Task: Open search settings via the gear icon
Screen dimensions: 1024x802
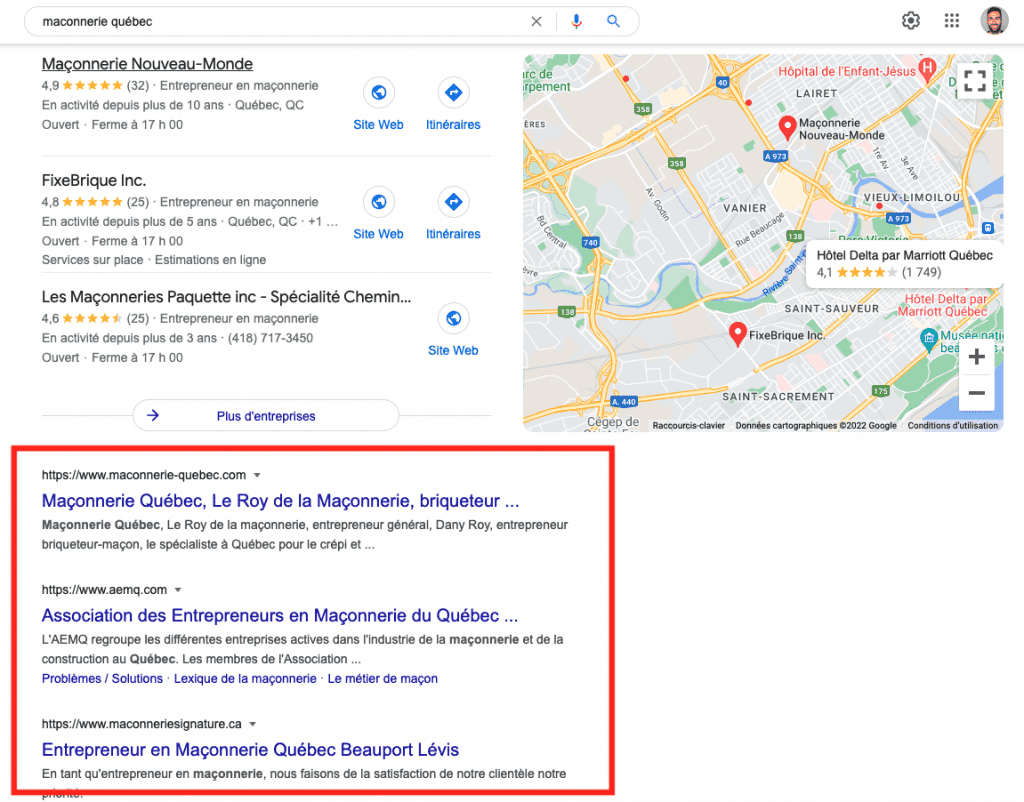Action: pyautogui.click(x=910, y=20)
